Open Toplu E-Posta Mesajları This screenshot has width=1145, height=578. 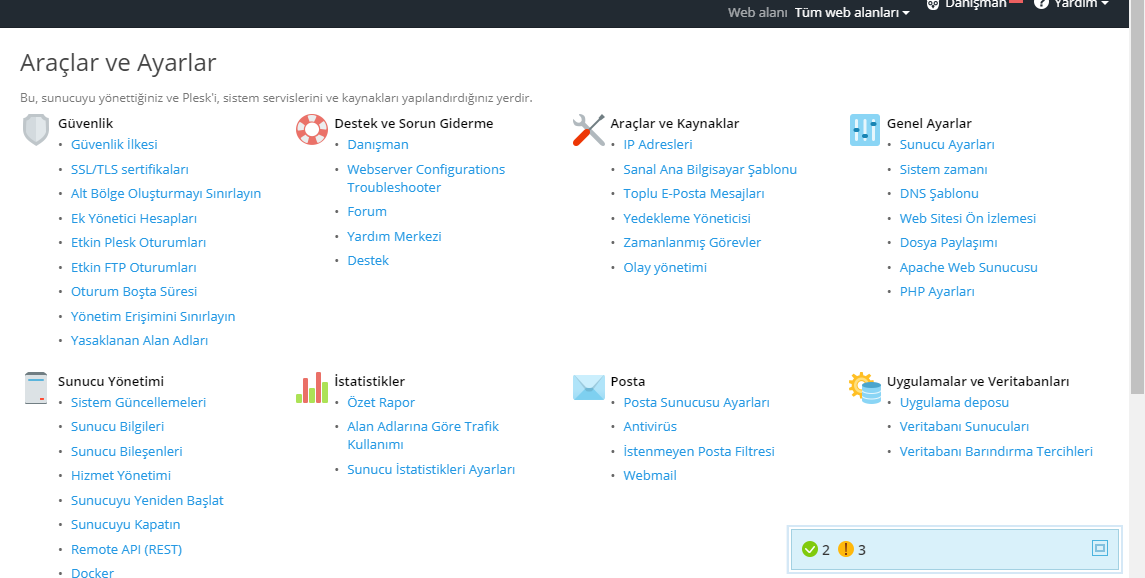coord(694,193)
